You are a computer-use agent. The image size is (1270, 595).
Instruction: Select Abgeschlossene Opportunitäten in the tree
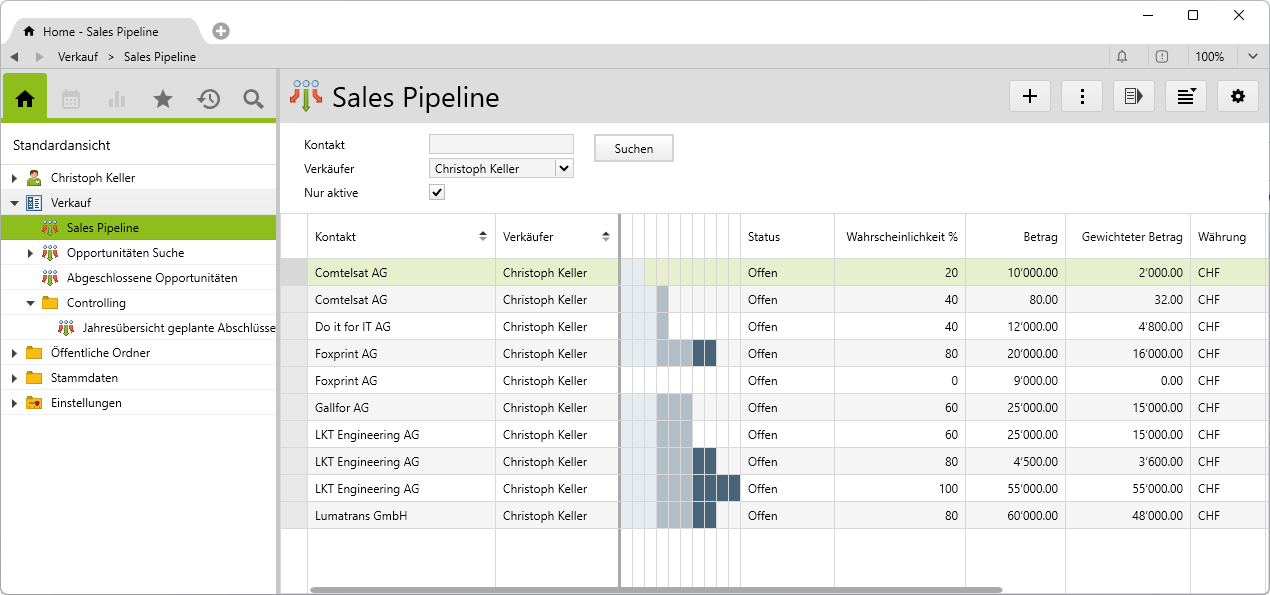point(151,278)
